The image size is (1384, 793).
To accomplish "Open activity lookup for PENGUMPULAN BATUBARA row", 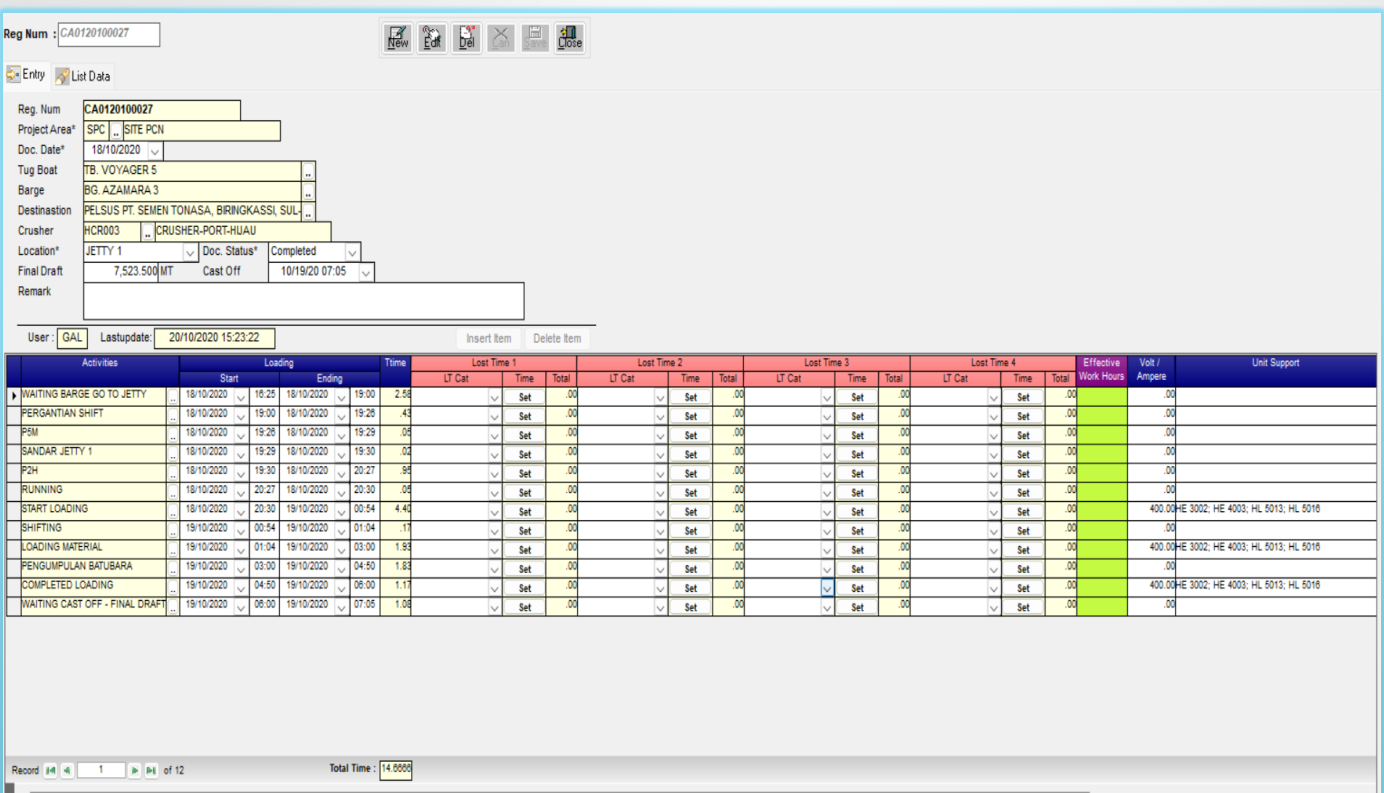I will (173, 567).
